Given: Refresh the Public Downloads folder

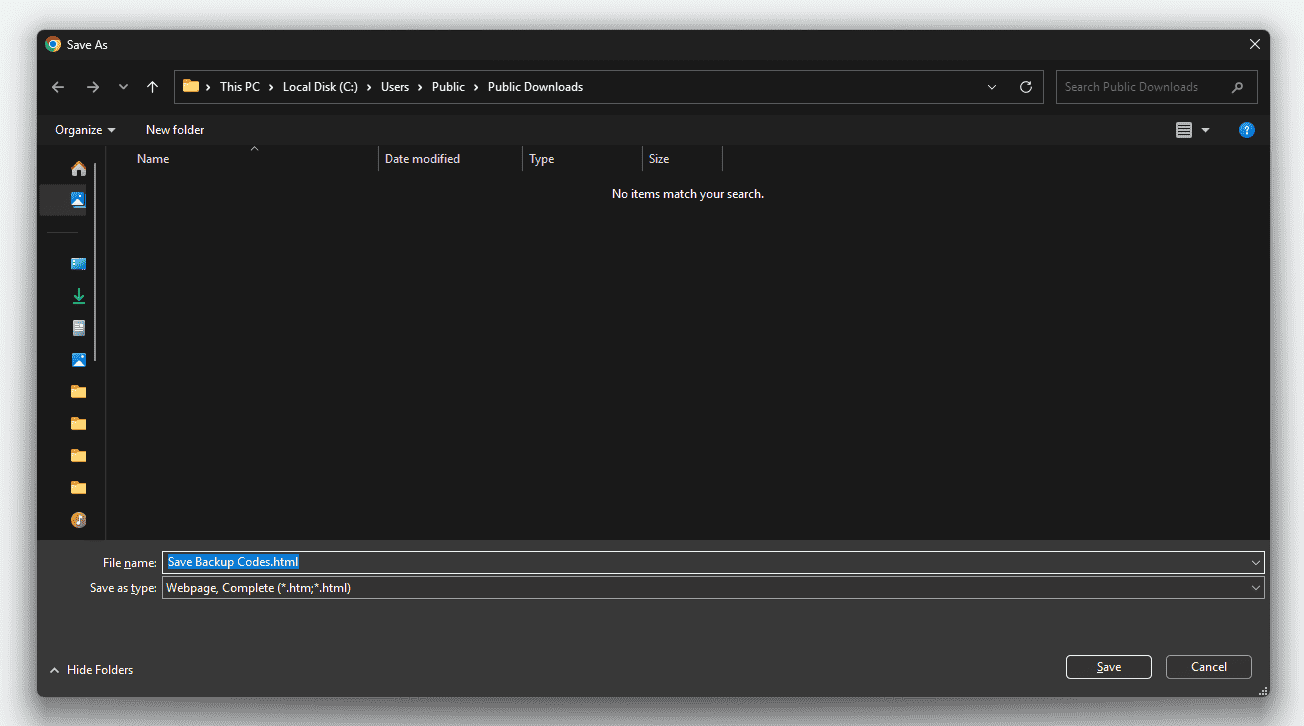Looking at the screenshot, I should (x=1025, y=87).
